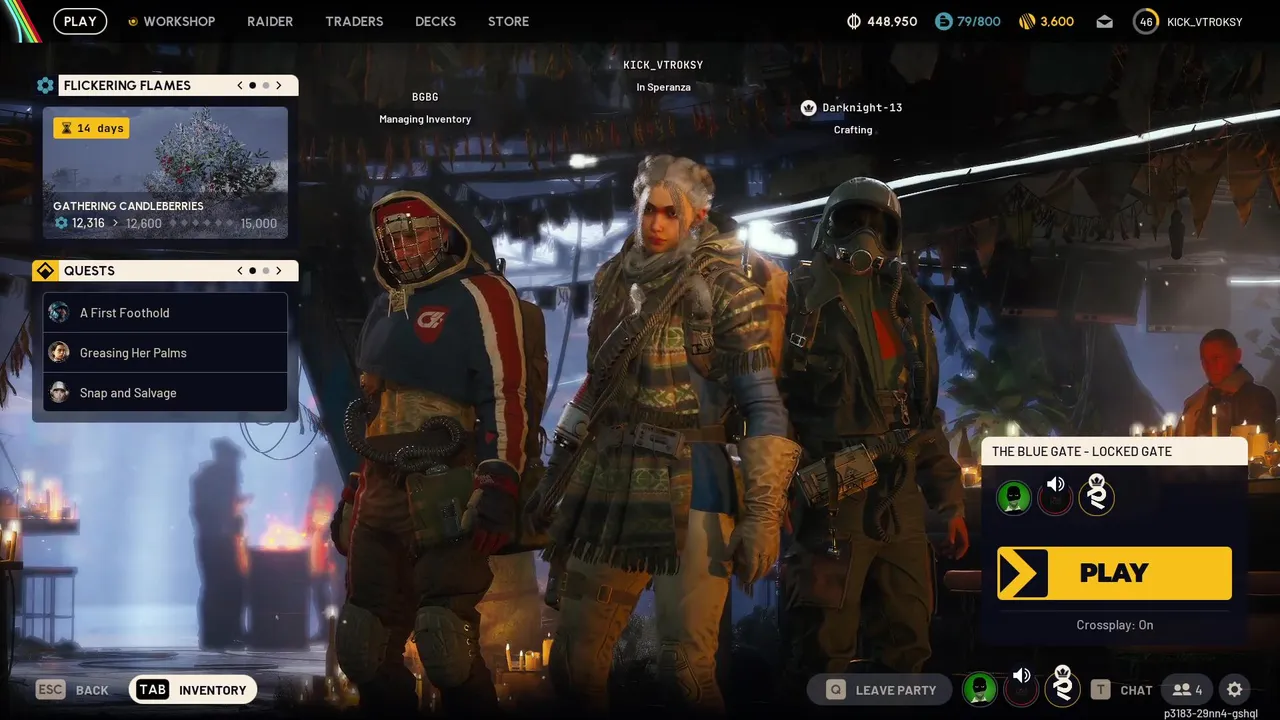This screenshot has height=720, width=1280.
Task: Click the 79/800 token balance value
Action: pyautogui.click(x=979, y=21)
